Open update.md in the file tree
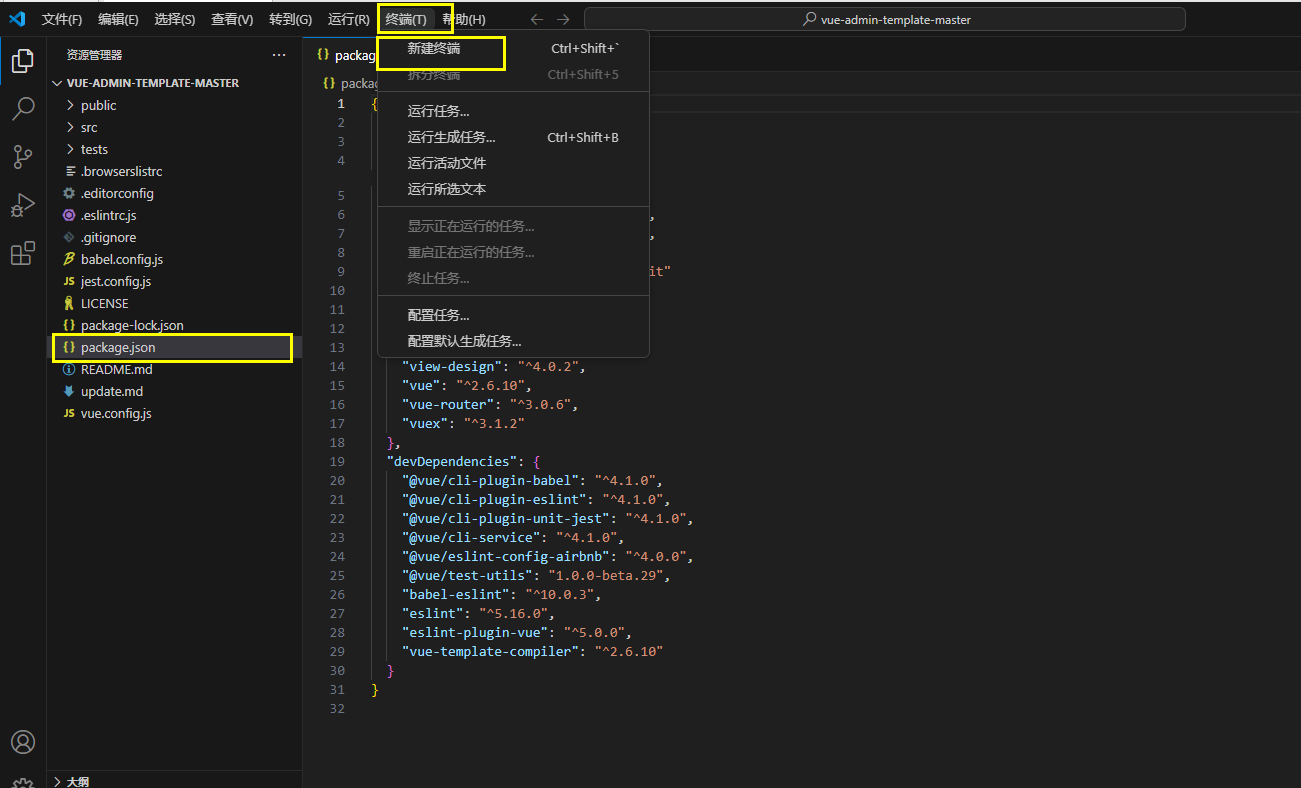The height and width of the screenshot is (788, 1301). 174,391
